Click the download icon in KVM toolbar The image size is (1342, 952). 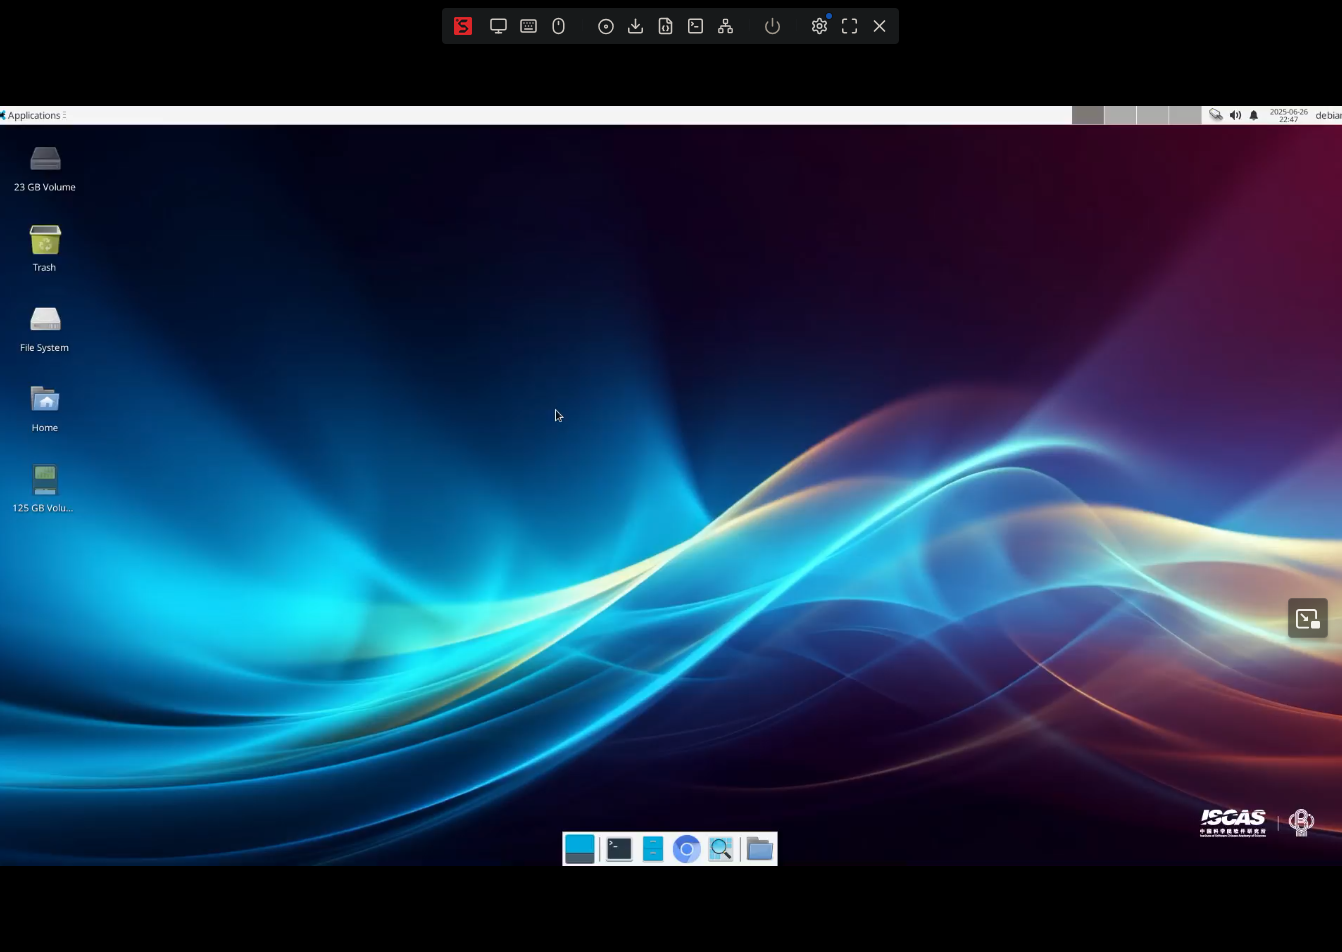coord(635,26)
